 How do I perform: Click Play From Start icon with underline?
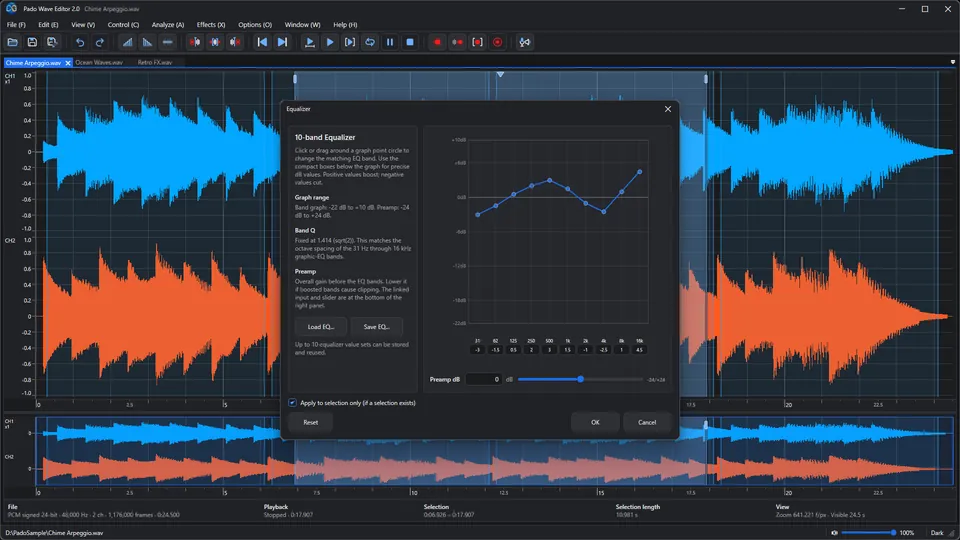[x=310, y=42]
